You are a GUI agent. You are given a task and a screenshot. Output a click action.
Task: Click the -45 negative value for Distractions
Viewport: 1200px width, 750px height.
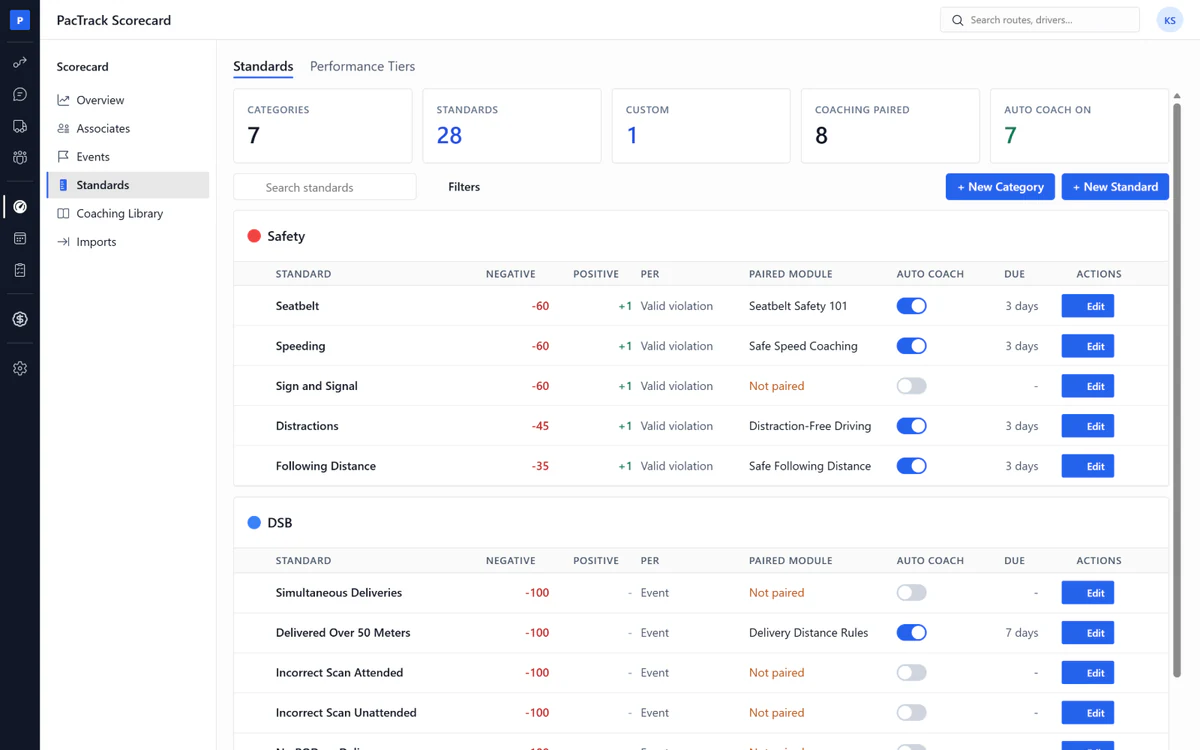pyautogui.click(x=540, y=426)
